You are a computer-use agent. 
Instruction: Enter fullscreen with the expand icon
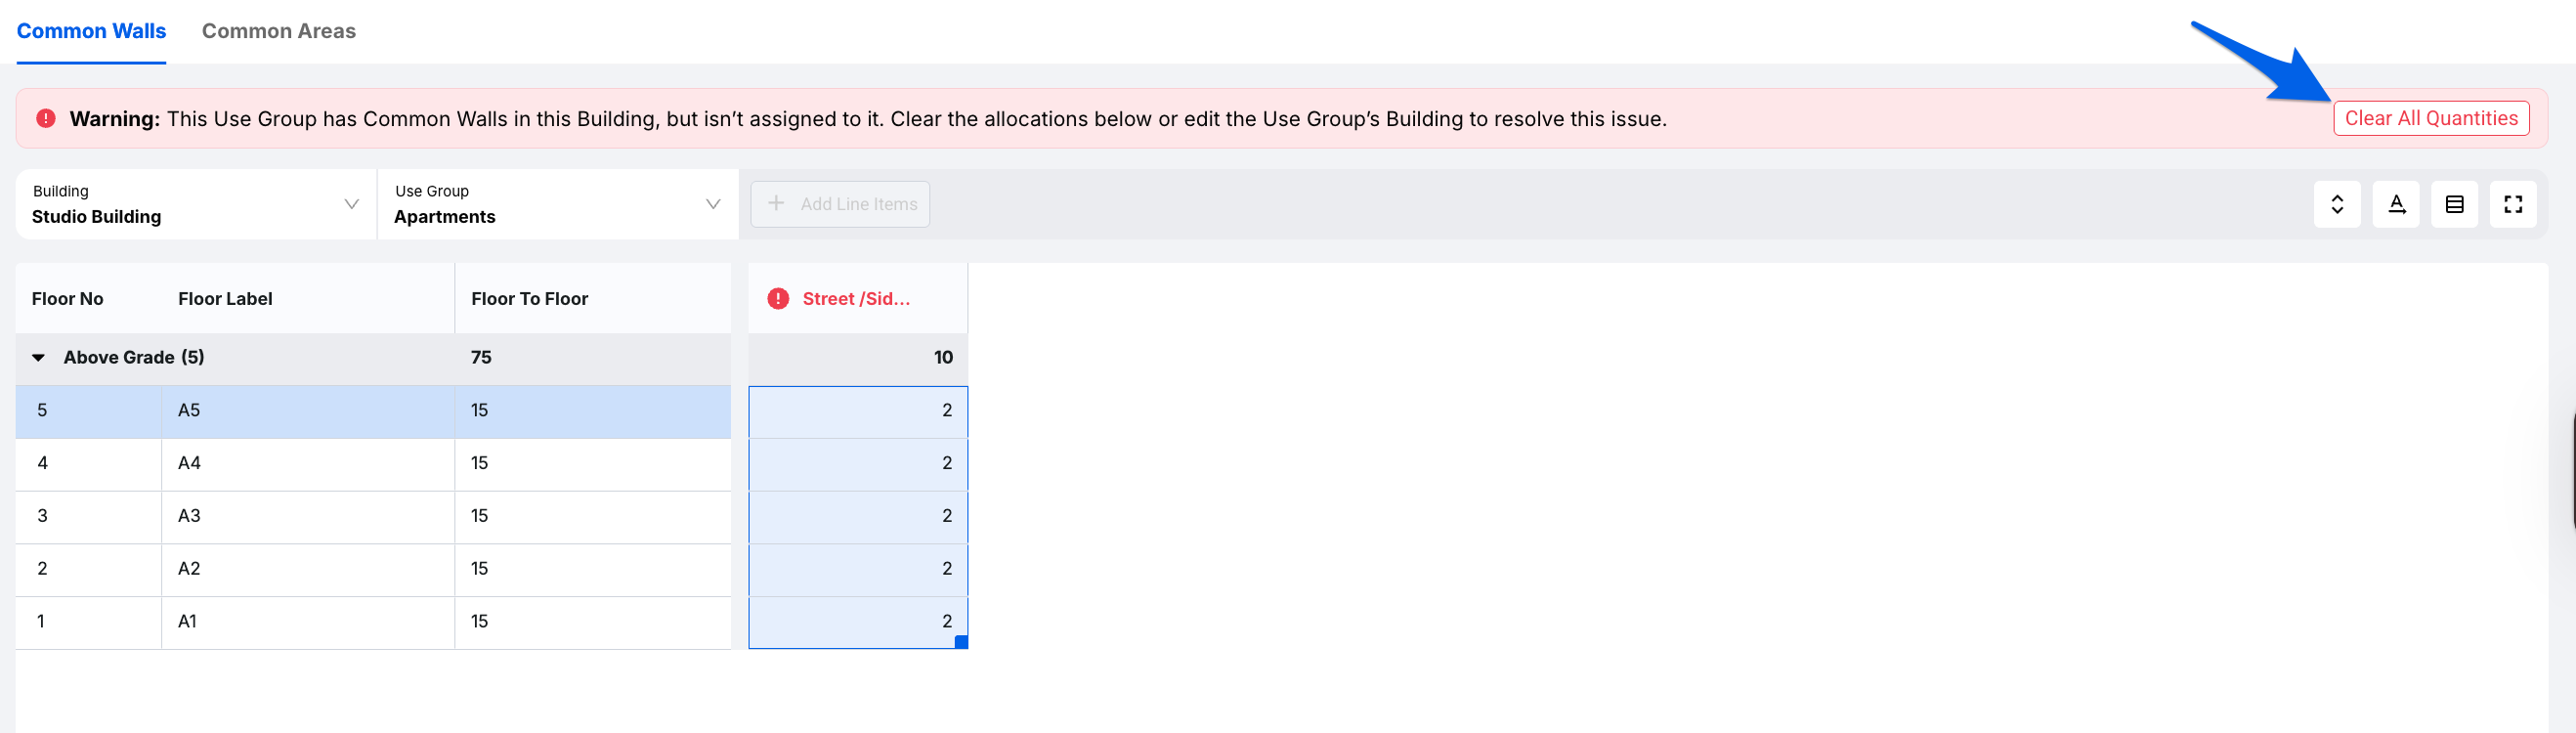(2513, 204)
